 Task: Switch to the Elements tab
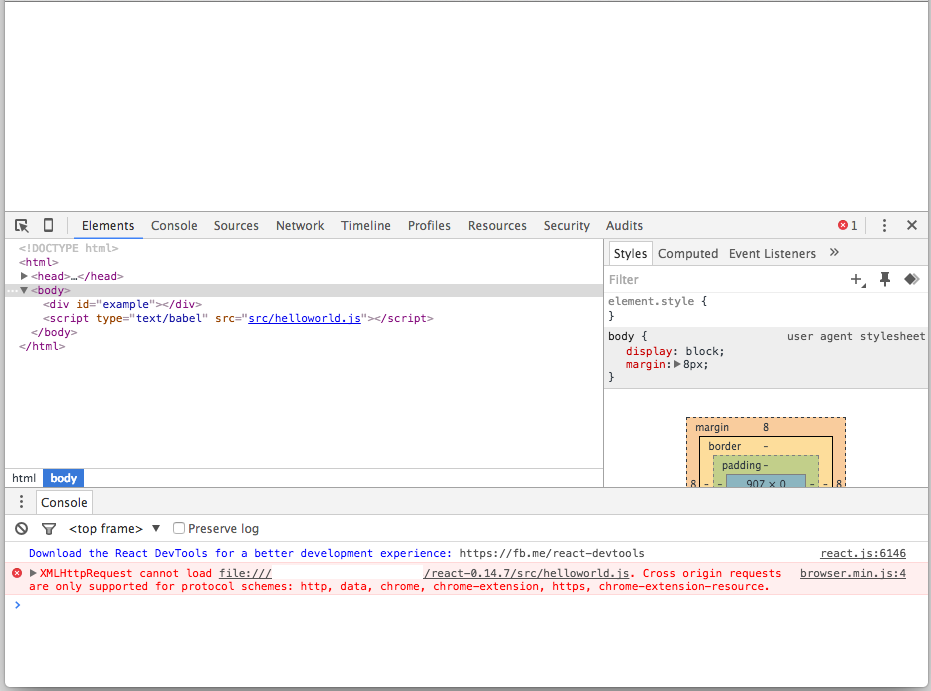coord(108,226)
